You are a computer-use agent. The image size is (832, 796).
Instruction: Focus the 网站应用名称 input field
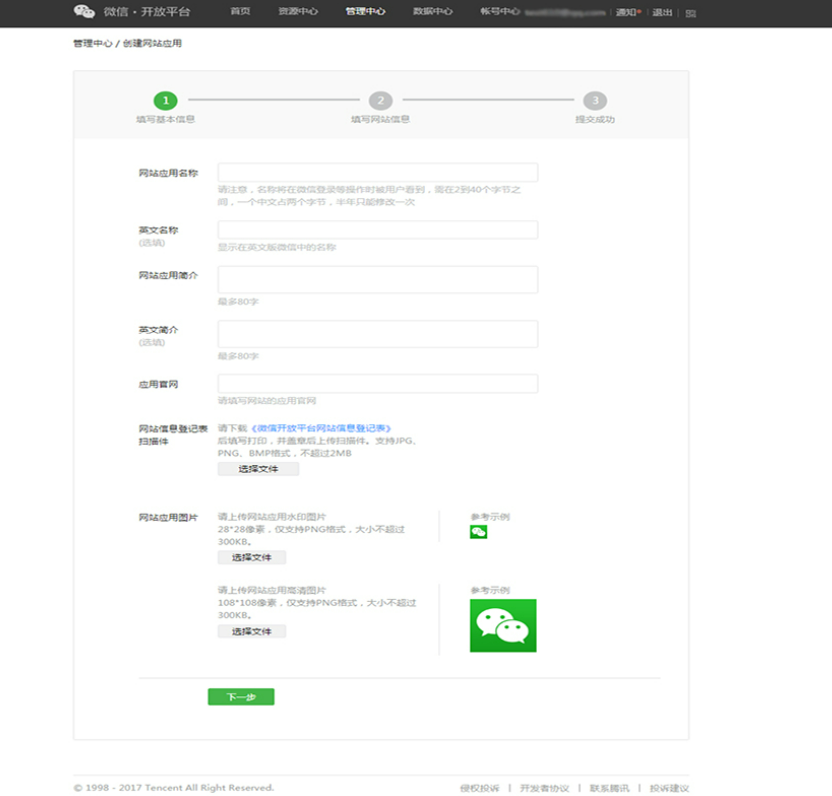click(x=378, y=172)
